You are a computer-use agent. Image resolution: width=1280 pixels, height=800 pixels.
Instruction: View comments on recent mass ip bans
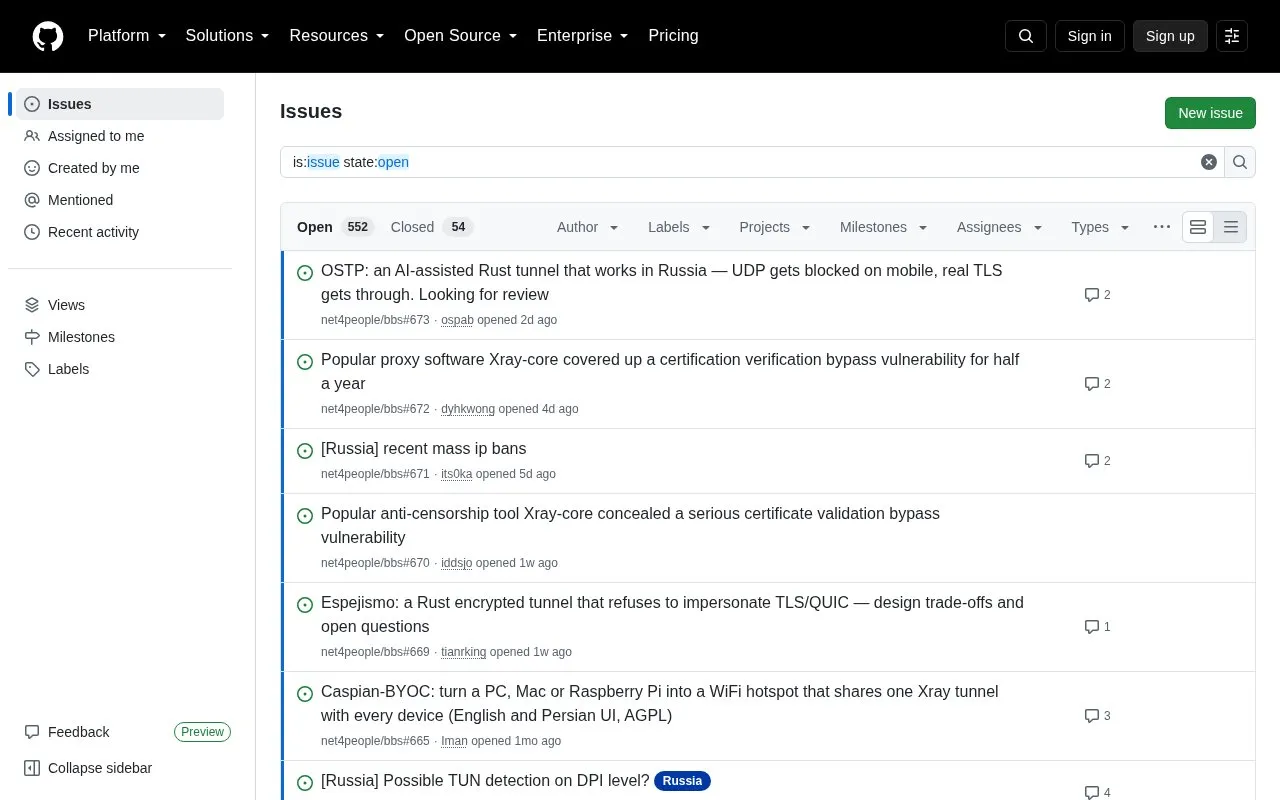(1098, 461)
